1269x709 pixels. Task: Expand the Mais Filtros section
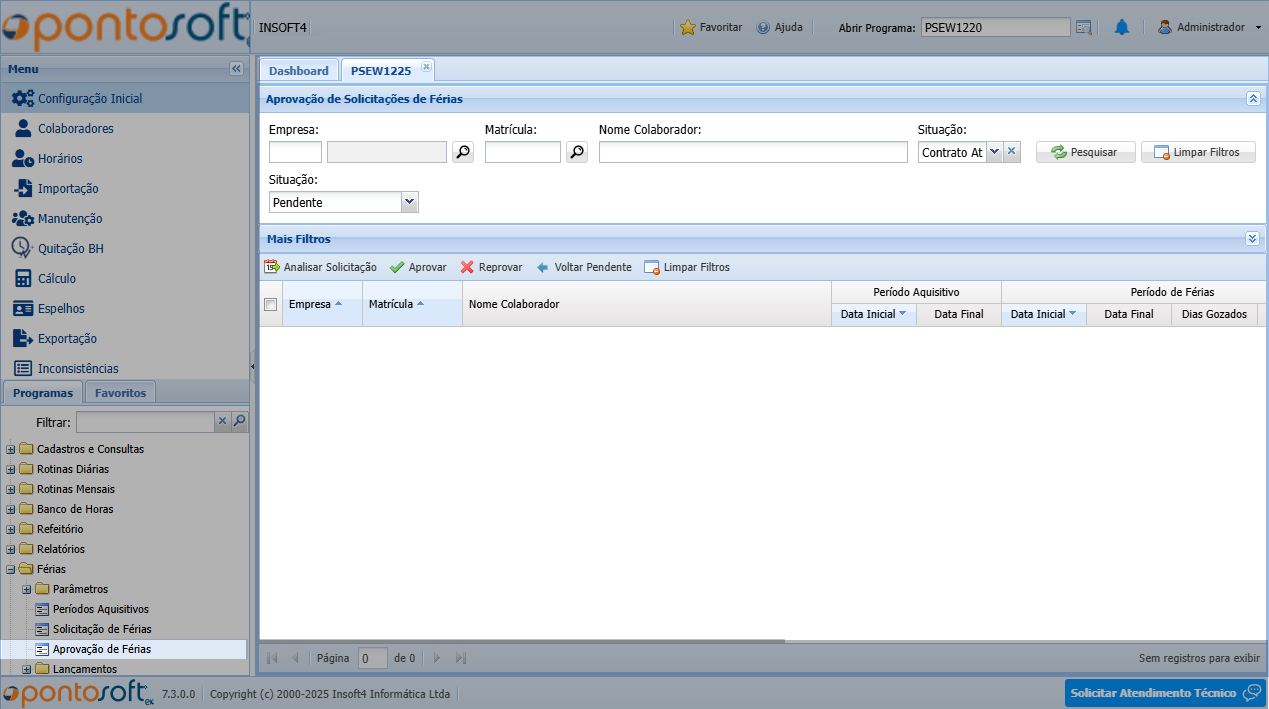1252,239
